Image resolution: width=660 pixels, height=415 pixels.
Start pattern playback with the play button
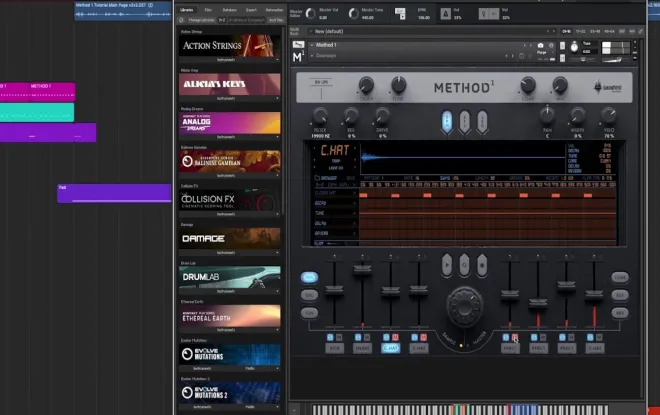(447, 265)
